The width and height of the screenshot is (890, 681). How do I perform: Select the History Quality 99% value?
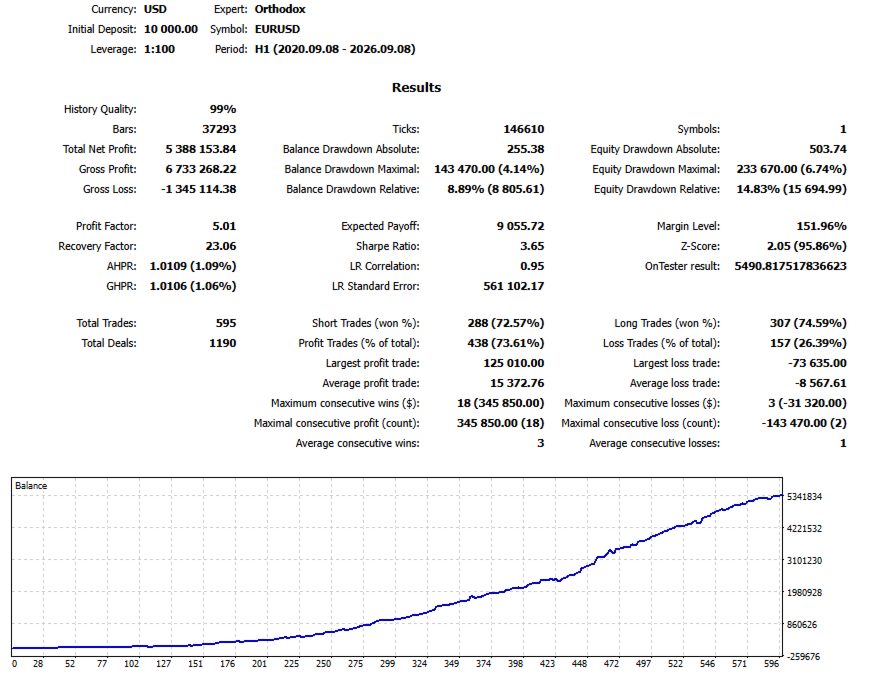point(222,109)
